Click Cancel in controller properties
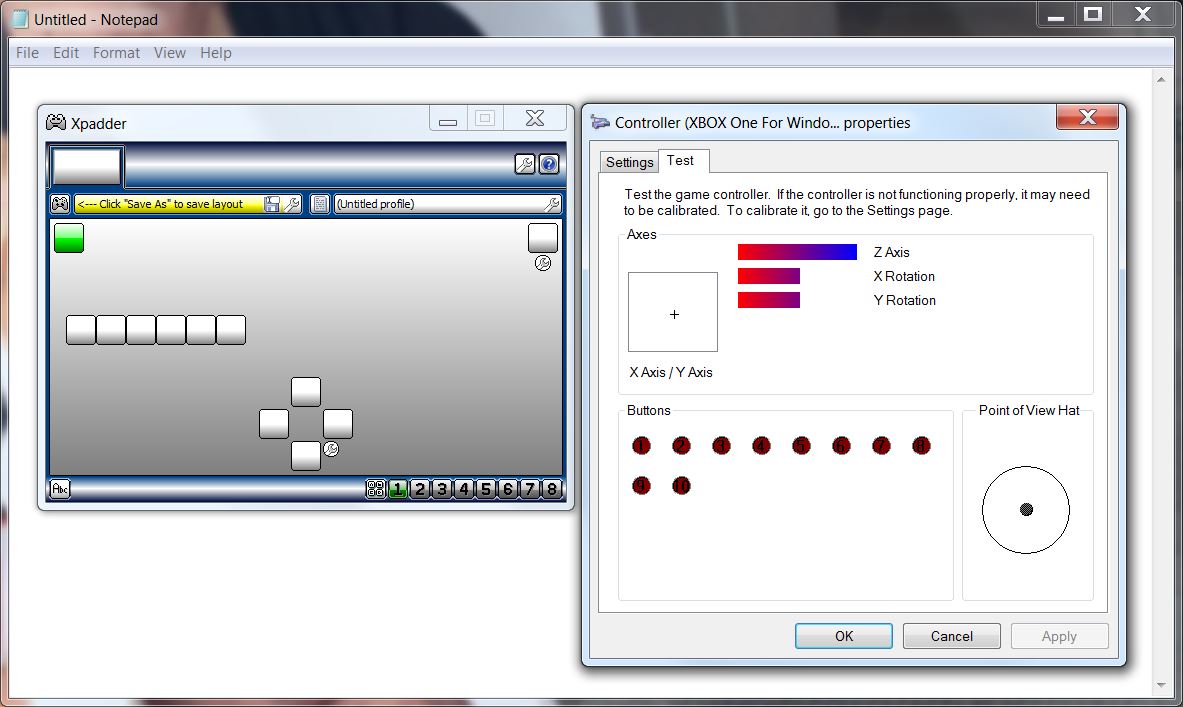The height and width of the screenshot is (707, 1183). [x=951, y=636]
